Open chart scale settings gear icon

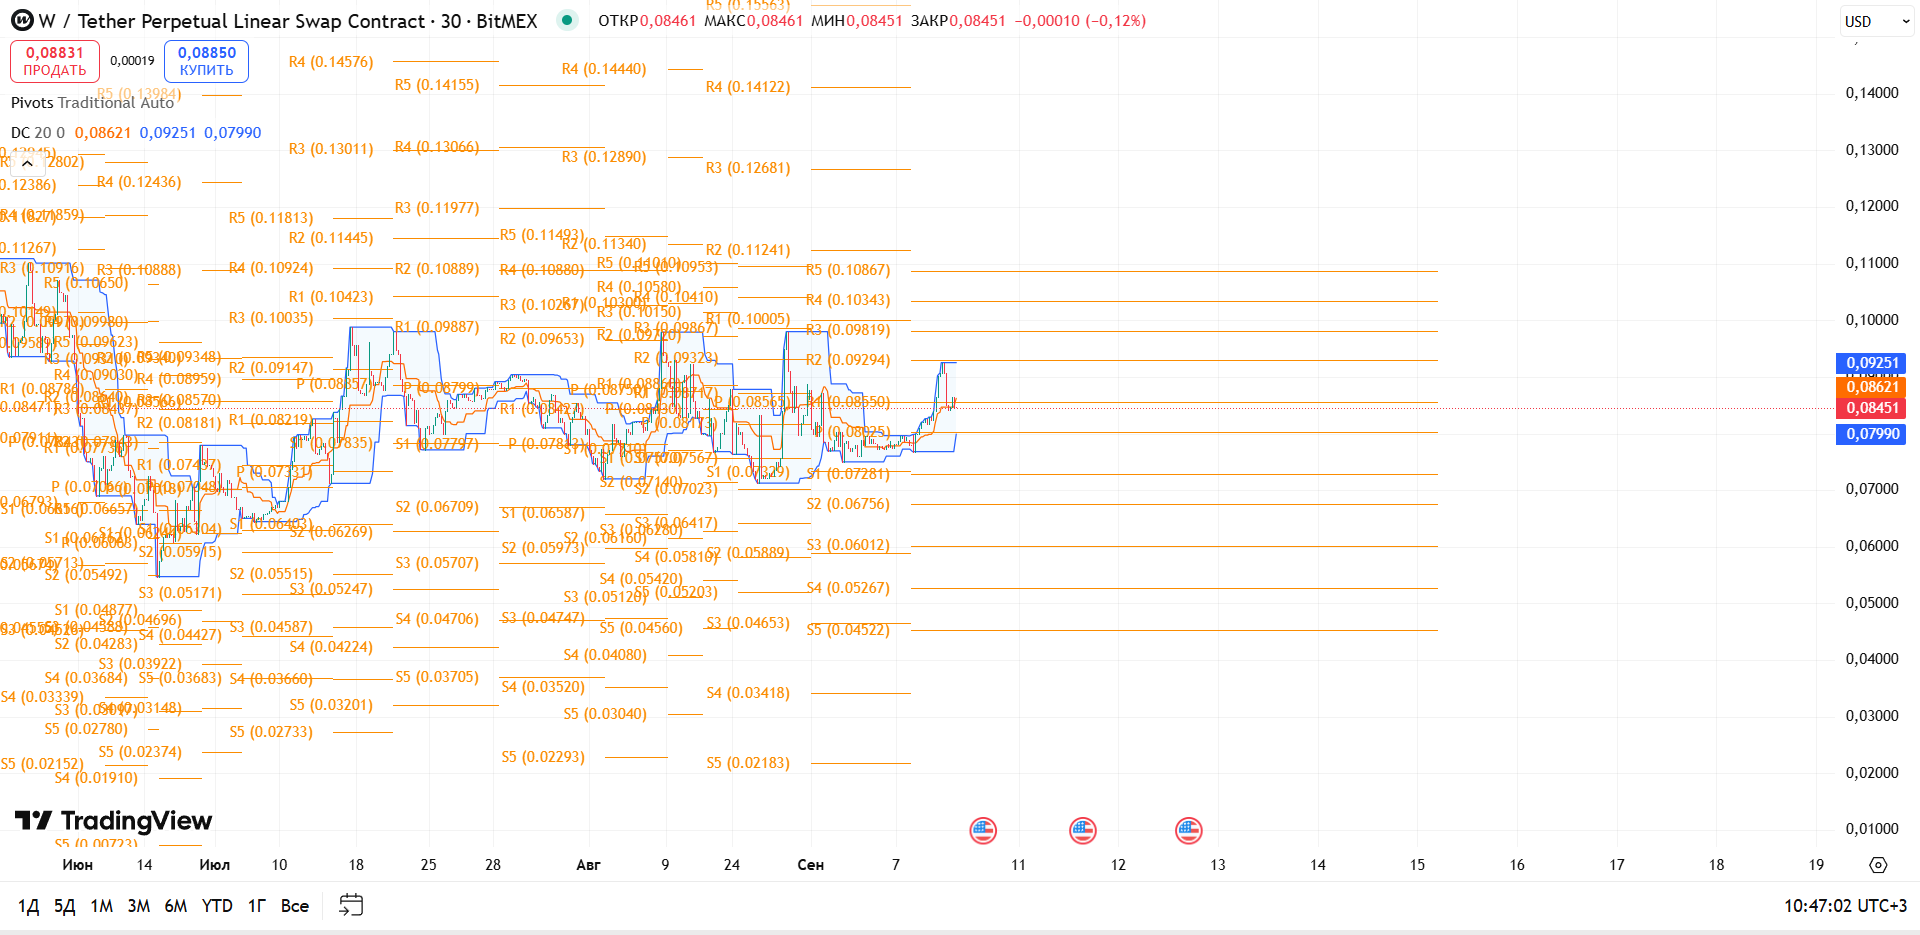point(1878,865)
